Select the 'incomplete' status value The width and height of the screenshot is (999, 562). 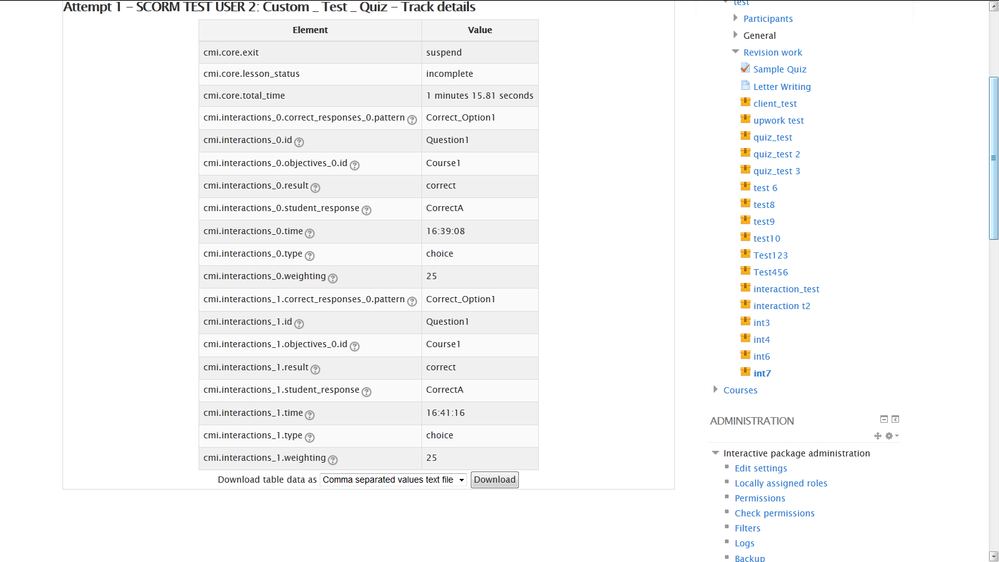point(450,73)
